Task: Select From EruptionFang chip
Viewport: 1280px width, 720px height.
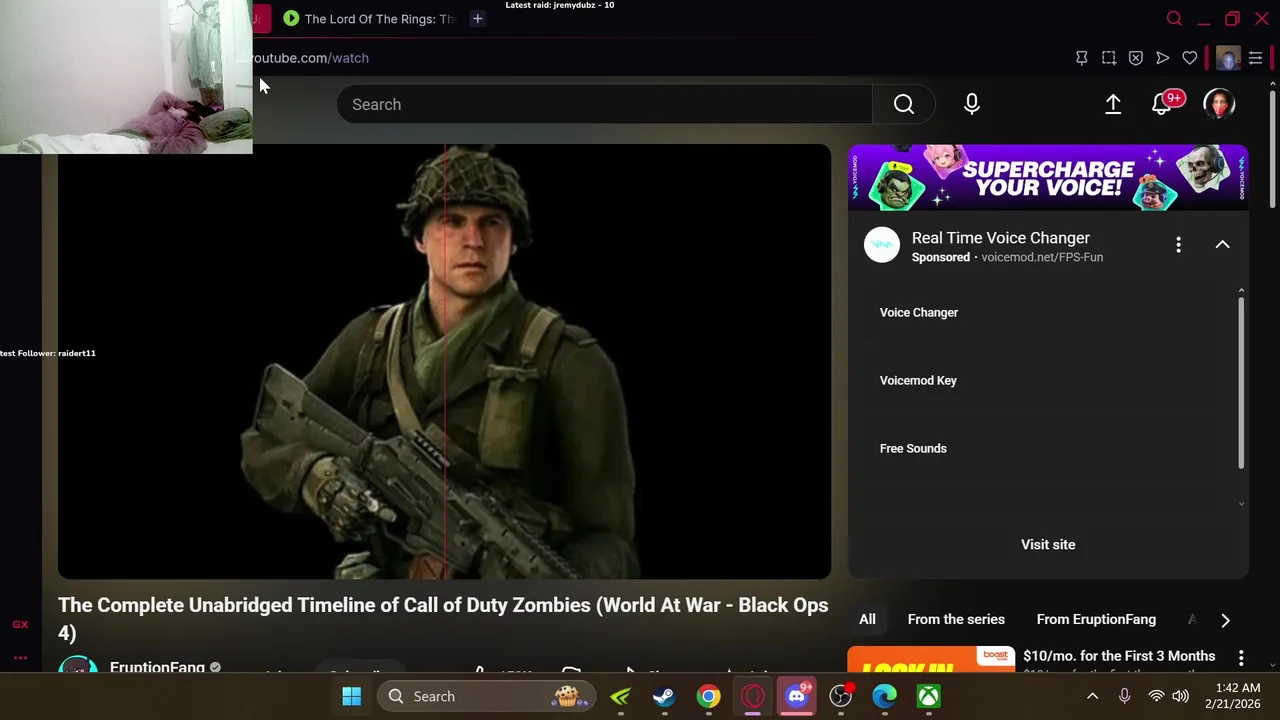Action: click(1096, 619)
